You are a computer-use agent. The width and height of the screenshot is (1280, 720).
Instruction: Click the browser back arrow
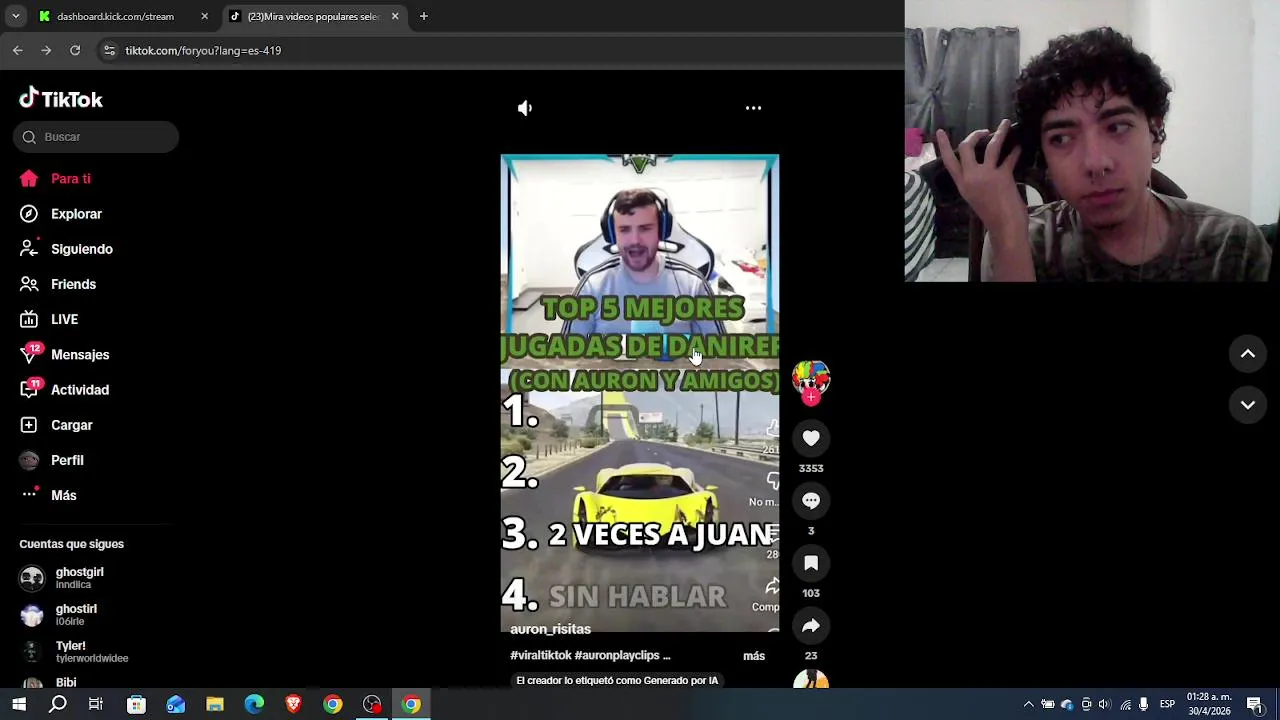tap(17, 50)
